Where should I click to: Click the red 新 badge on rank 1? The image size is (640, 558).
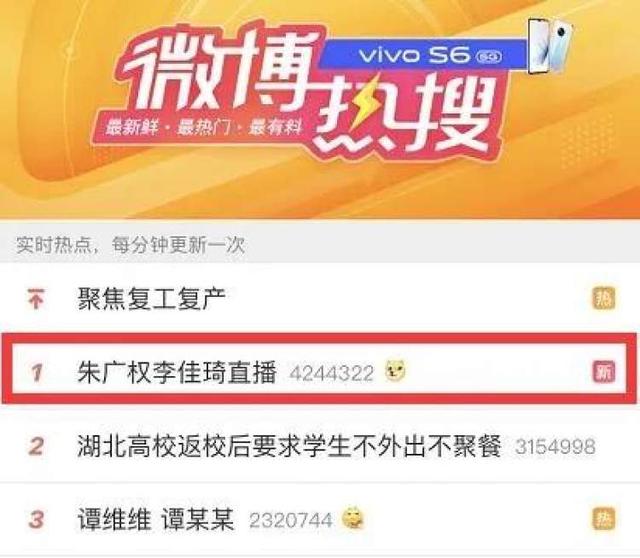pyautogui.click(x=604, y=371)
